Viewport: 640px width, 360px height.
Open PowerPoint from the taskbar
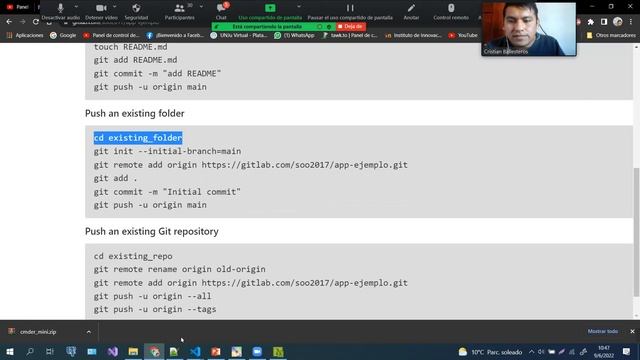(x=216, y=351)
